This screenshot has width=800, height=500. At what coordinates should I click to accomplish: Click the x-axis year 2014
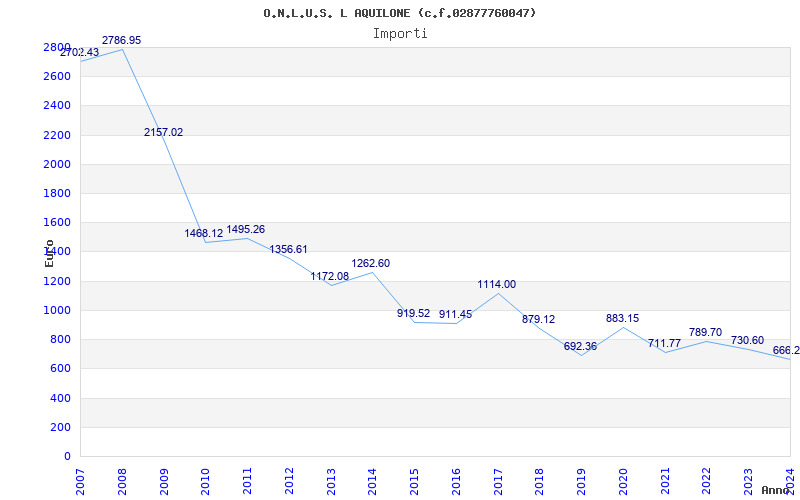(372, 482)
